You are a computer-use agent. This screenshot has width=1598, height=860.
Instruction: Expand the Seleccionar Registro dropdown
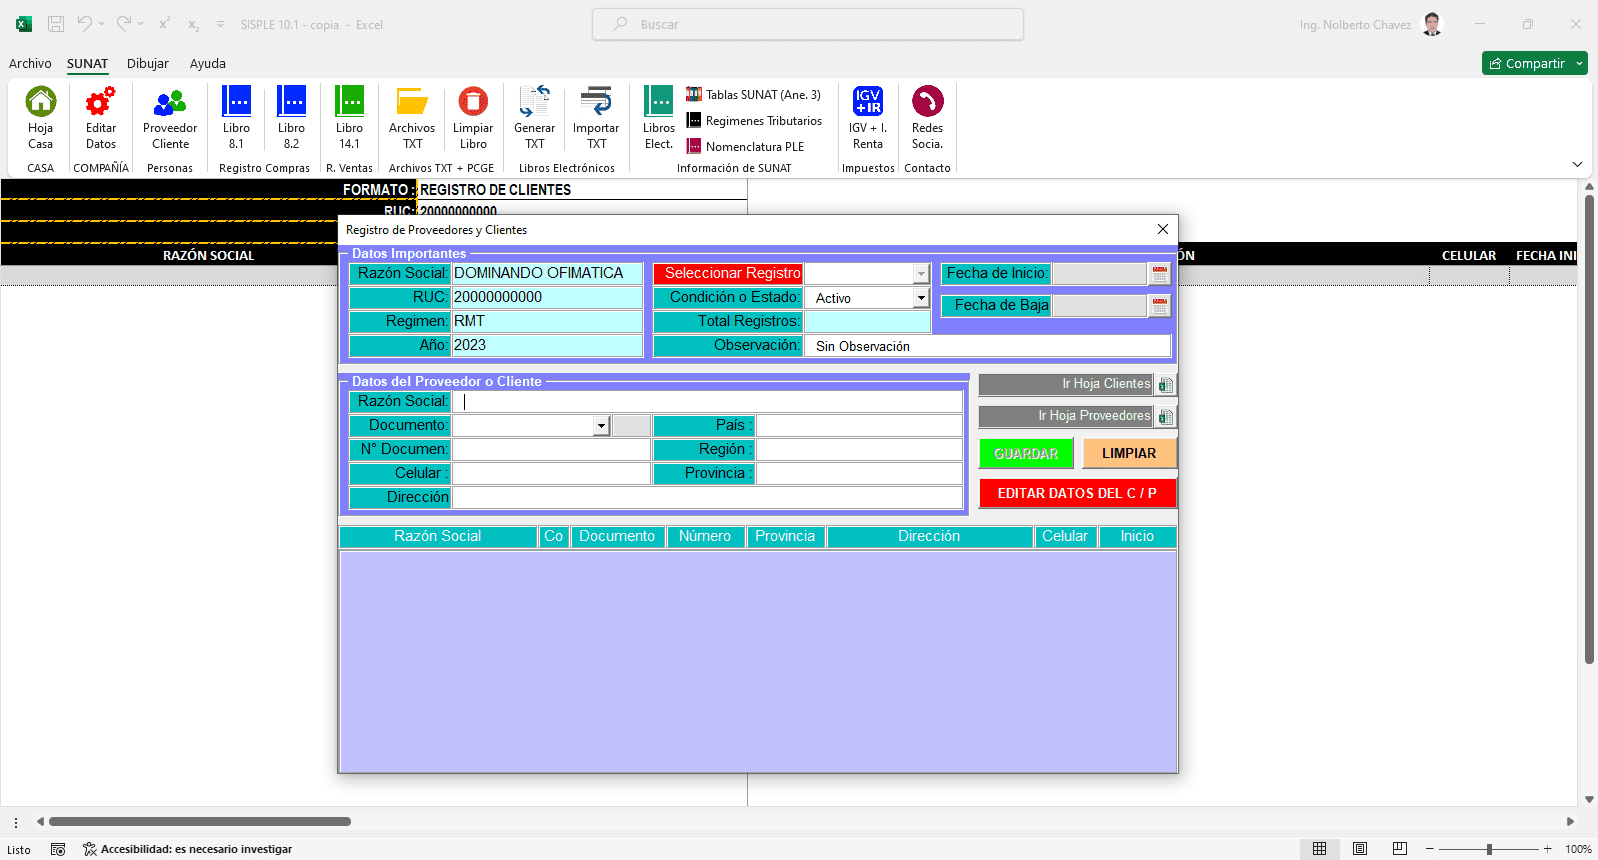coord(921,273)
